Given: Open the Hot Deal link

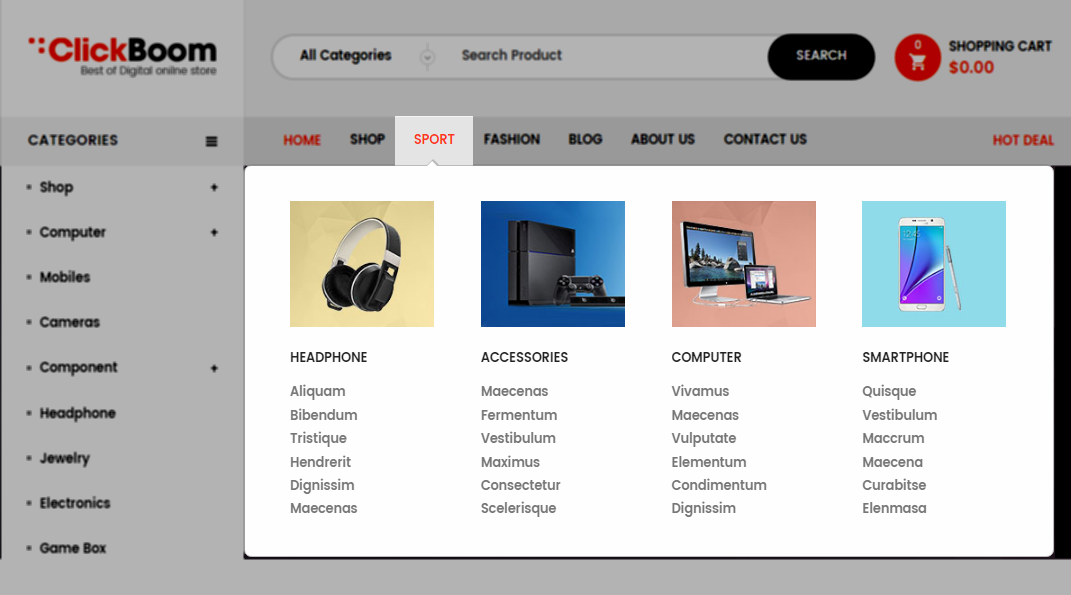Looking at the screenshot, I should click(x=1023, y=140).
